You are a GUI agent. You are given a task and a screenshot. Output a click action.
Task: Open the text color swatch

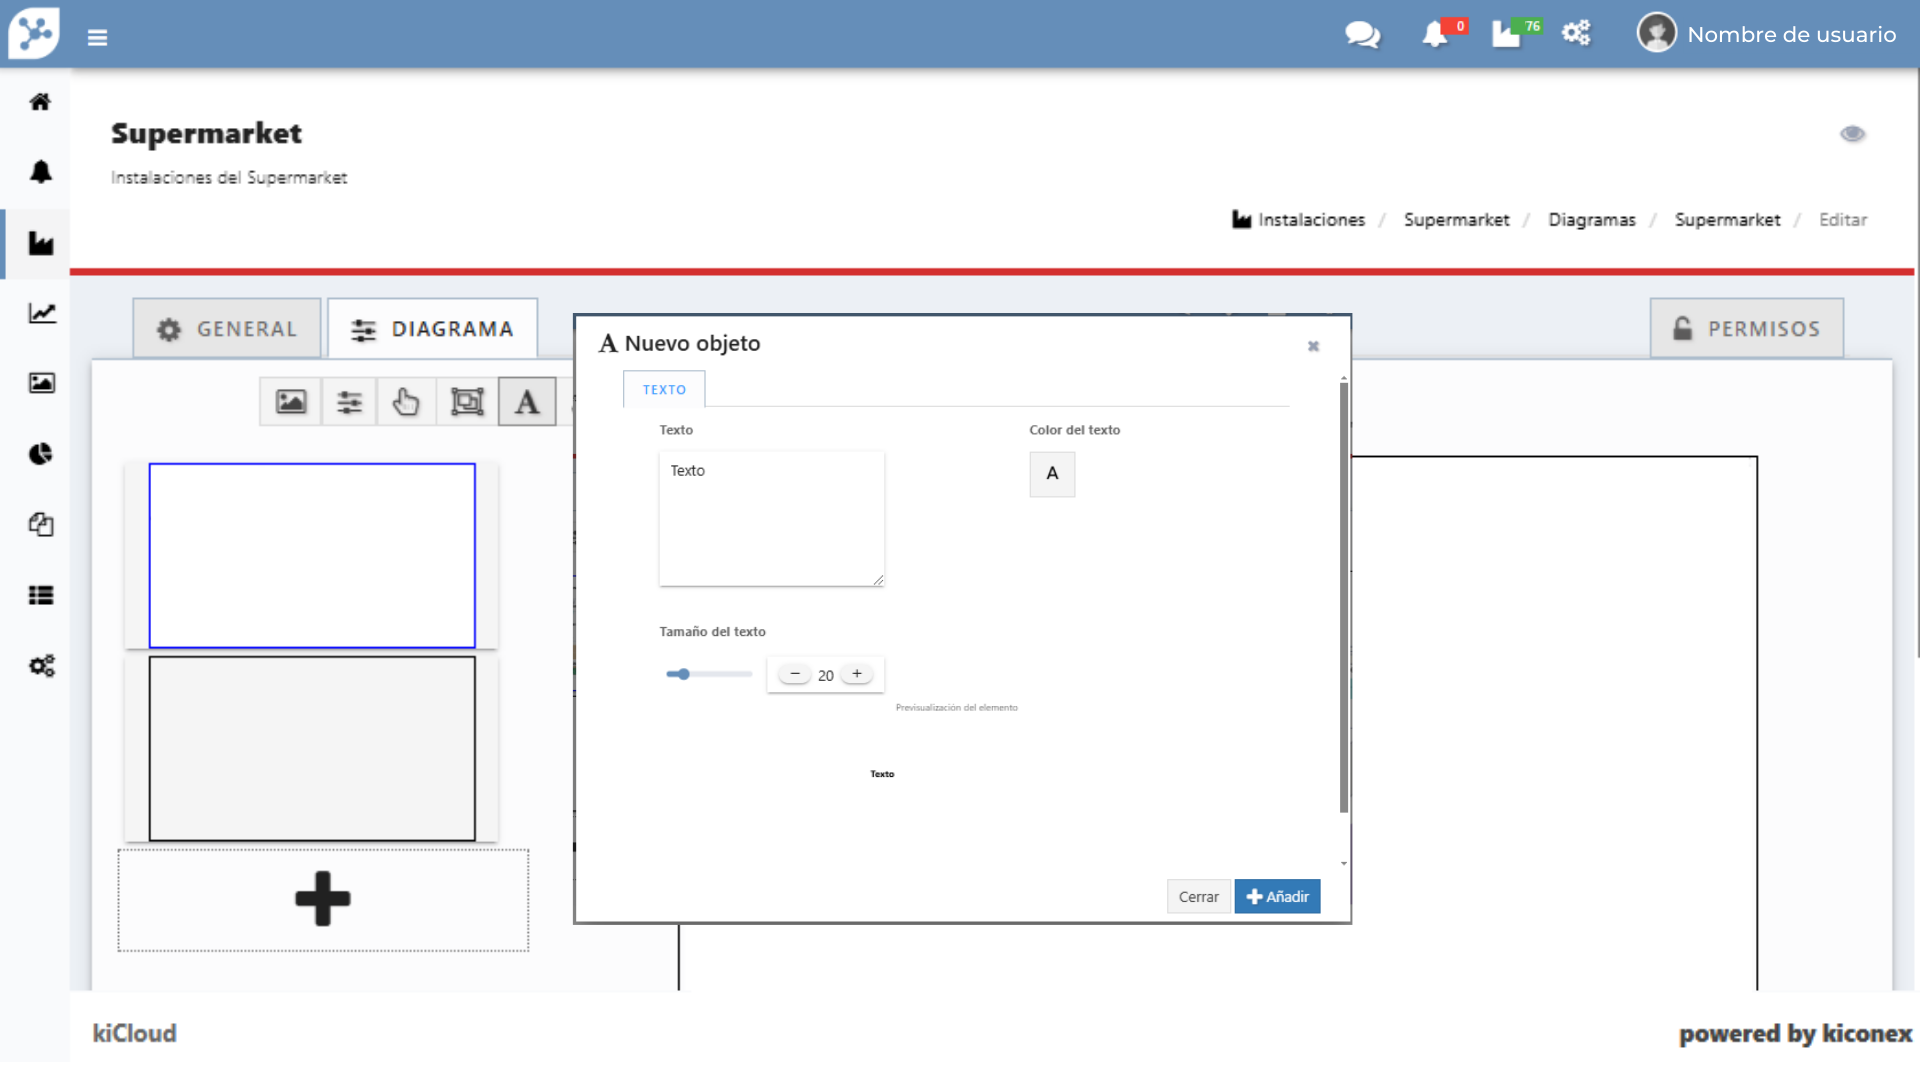[x=1052, y=474]
